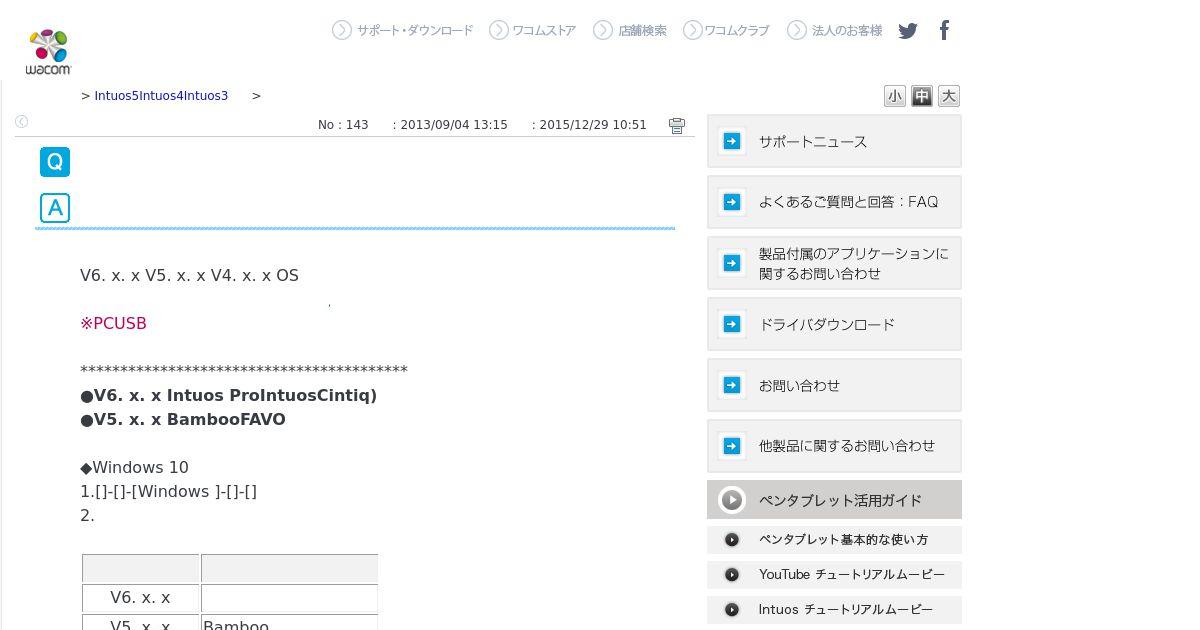Select the No : 143 article number

point(343,125)
